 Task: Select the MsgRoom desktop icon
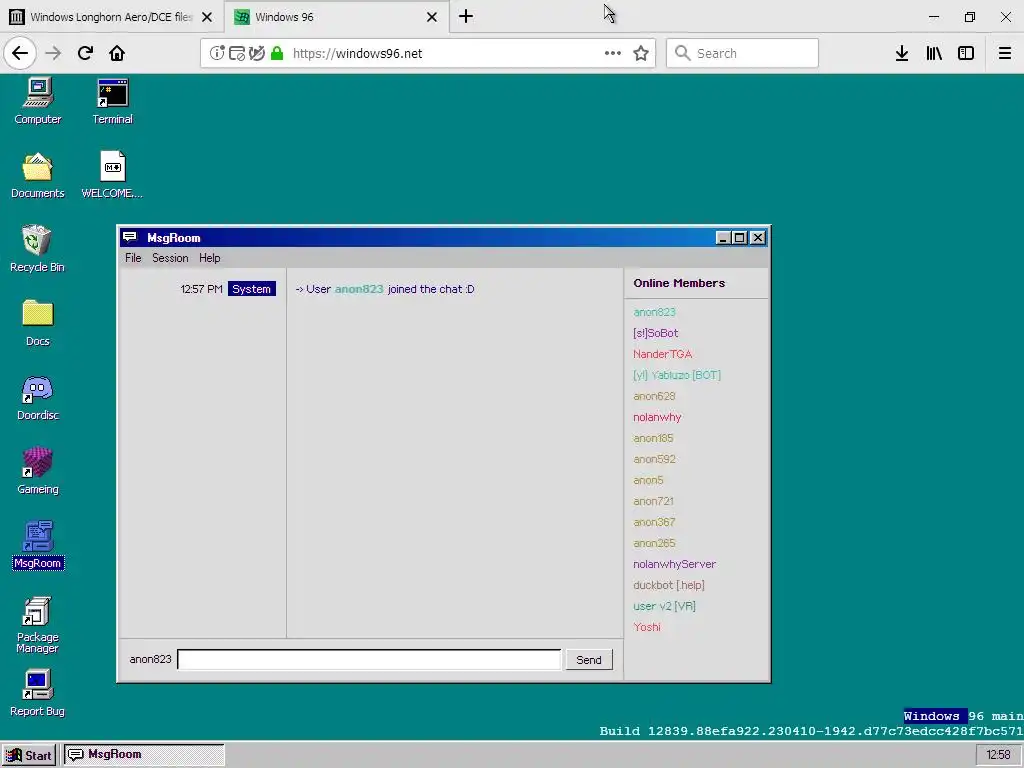pos(38,545)
